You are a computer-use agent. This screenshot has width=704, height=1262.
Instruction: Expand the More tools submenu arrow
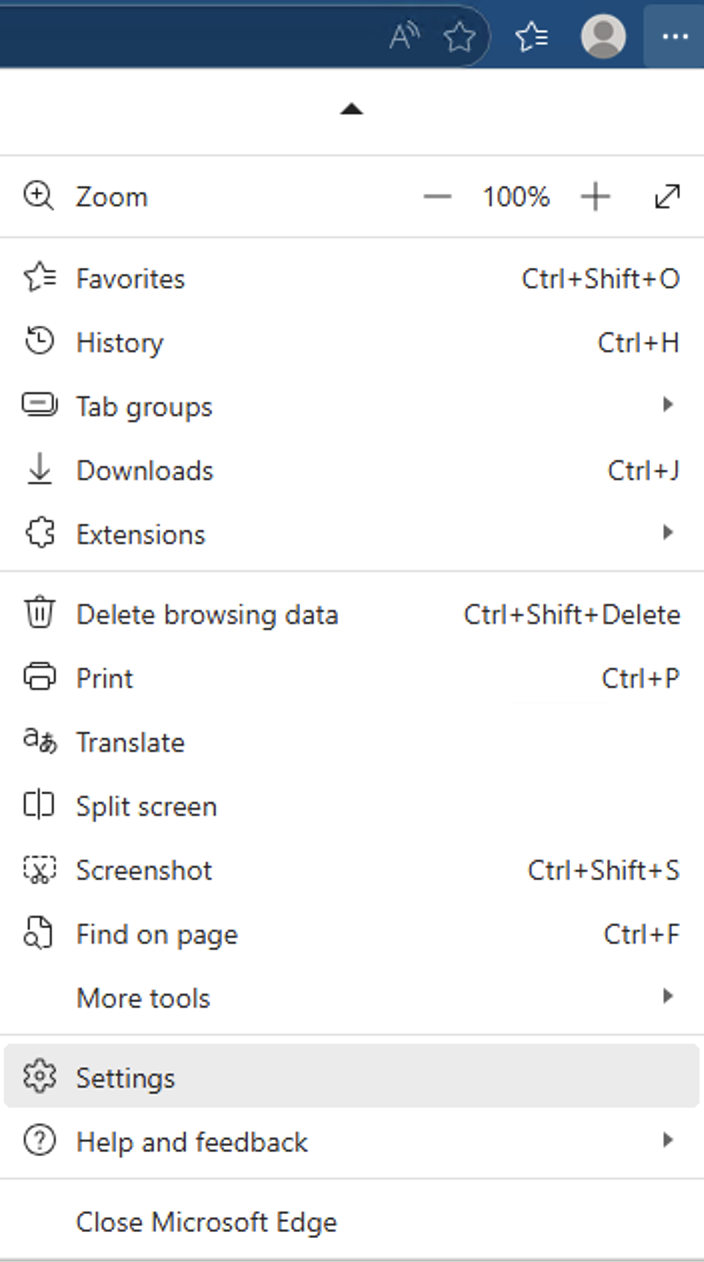667,997
